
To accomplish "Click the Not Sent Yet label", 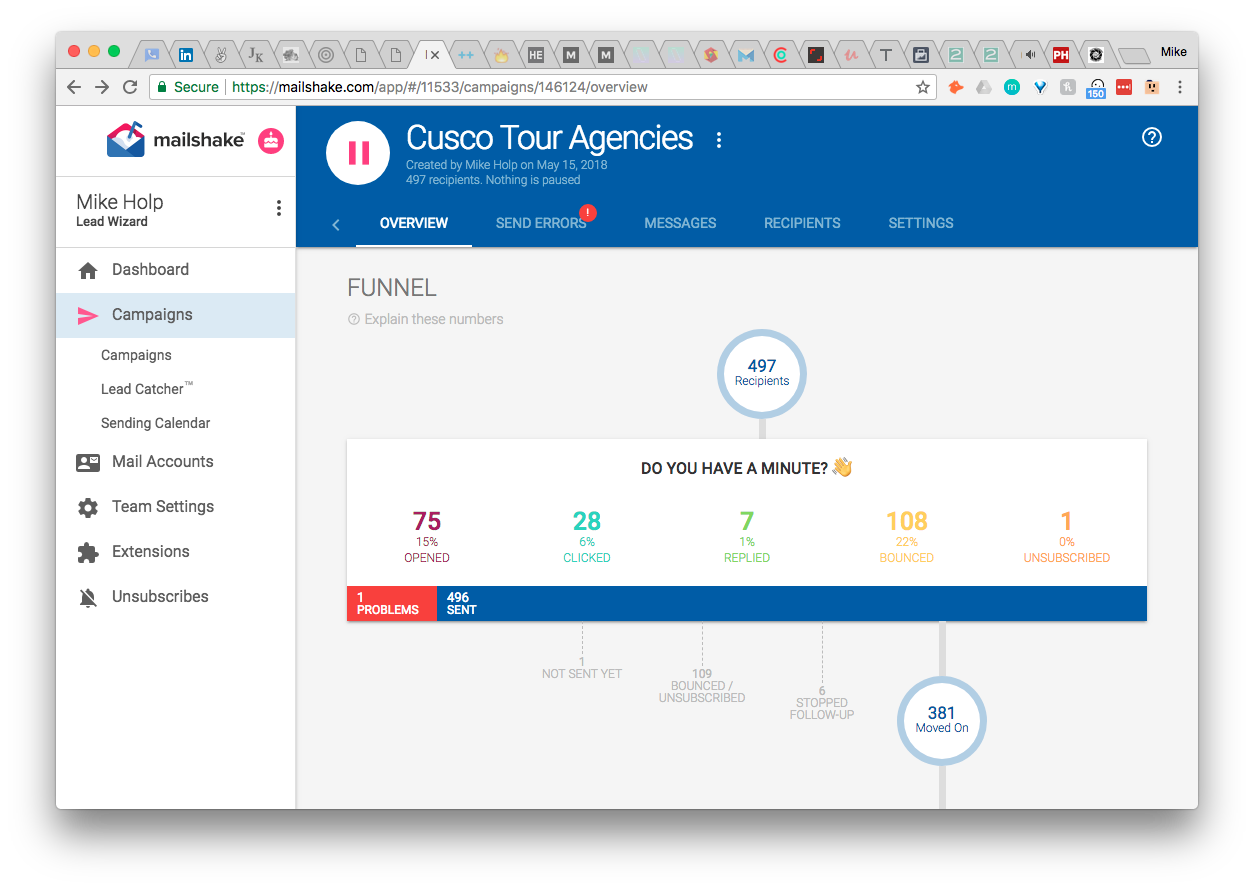I will pyautogui.click(x=582, y=668).
